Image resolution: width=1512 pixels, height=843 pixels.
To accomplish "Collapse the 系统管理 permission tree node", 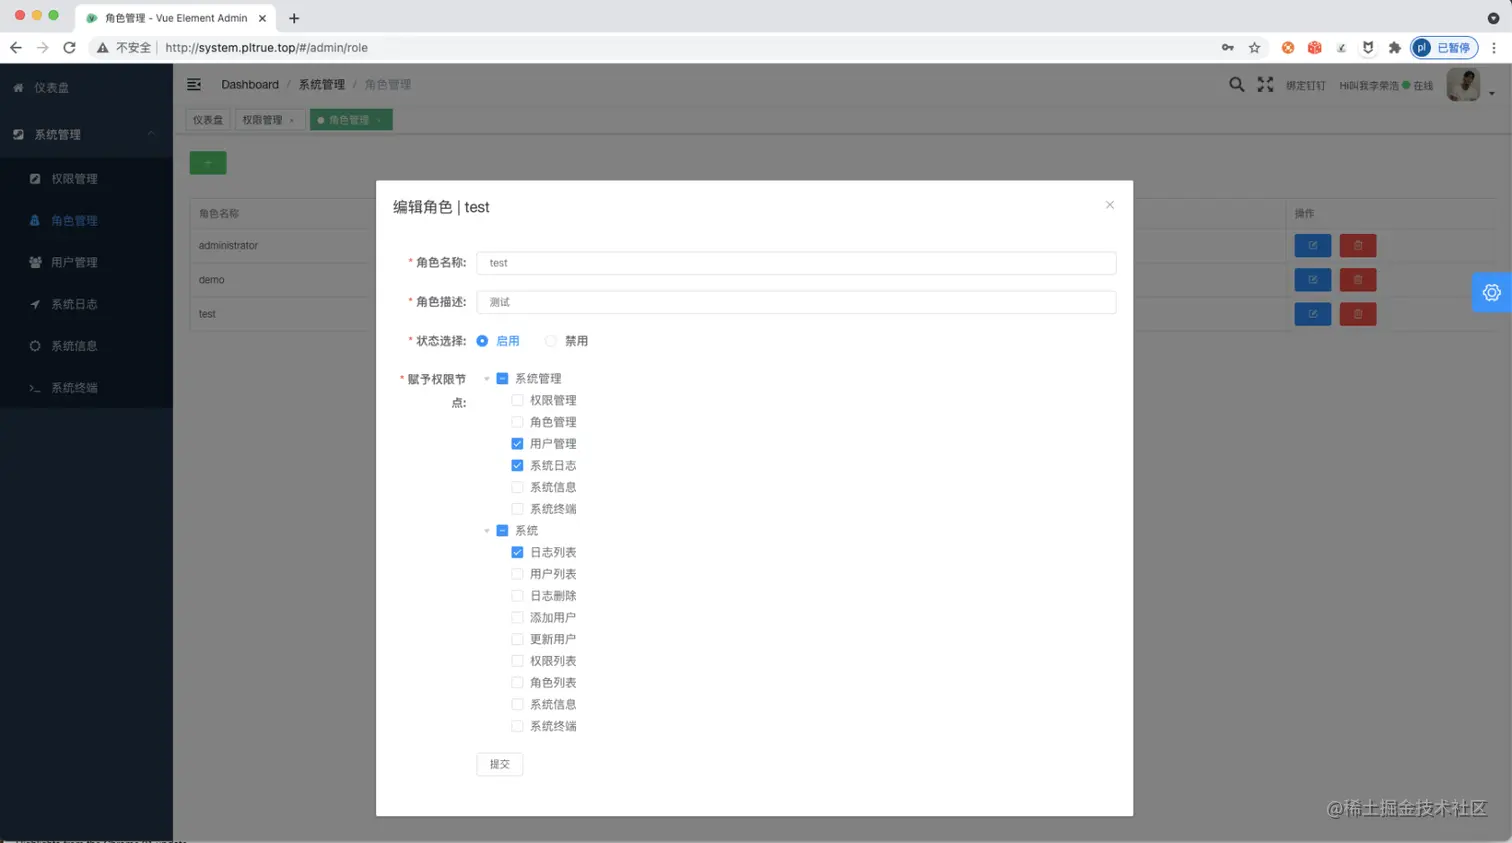I will 487,378.
